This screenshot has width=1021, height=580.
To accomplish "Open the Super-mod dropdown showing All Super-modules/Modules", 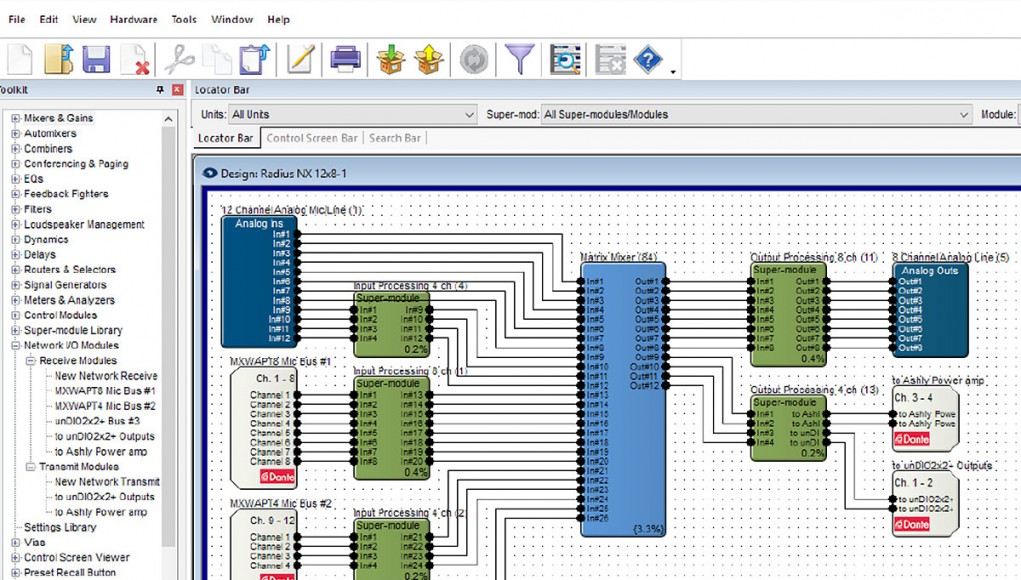I will coord(757,115).
